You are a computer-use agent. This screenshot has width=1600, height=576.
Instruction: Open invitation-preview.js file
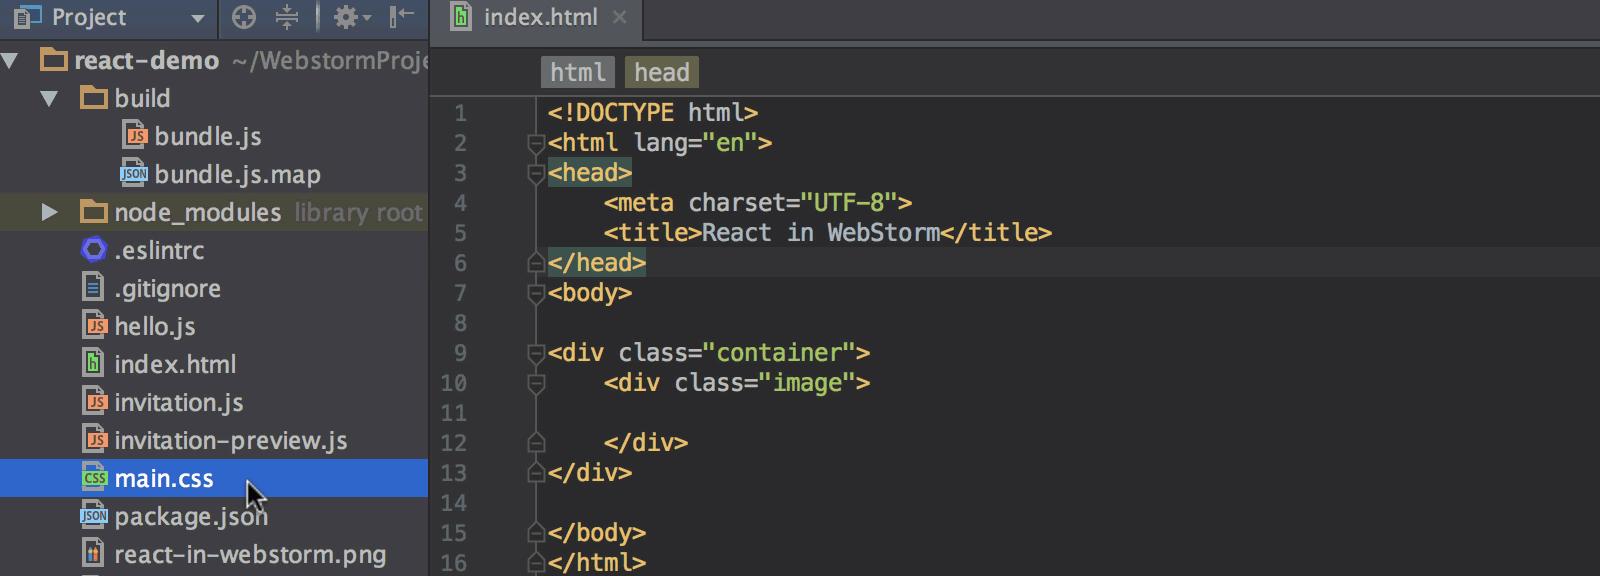[230, 440]
